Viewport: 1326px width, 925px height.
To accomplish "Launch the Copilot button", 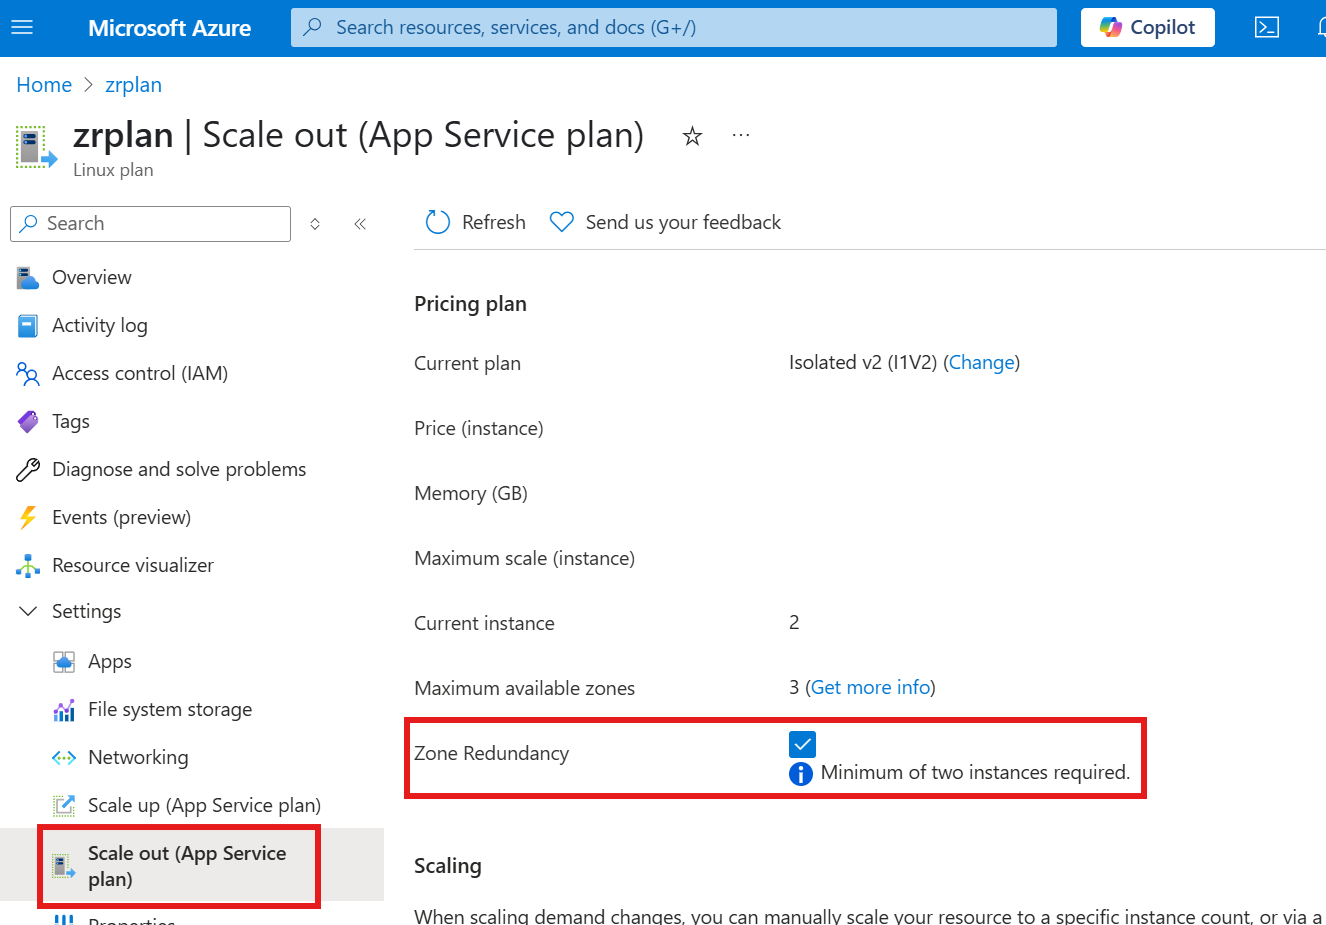I will 1147,27.
